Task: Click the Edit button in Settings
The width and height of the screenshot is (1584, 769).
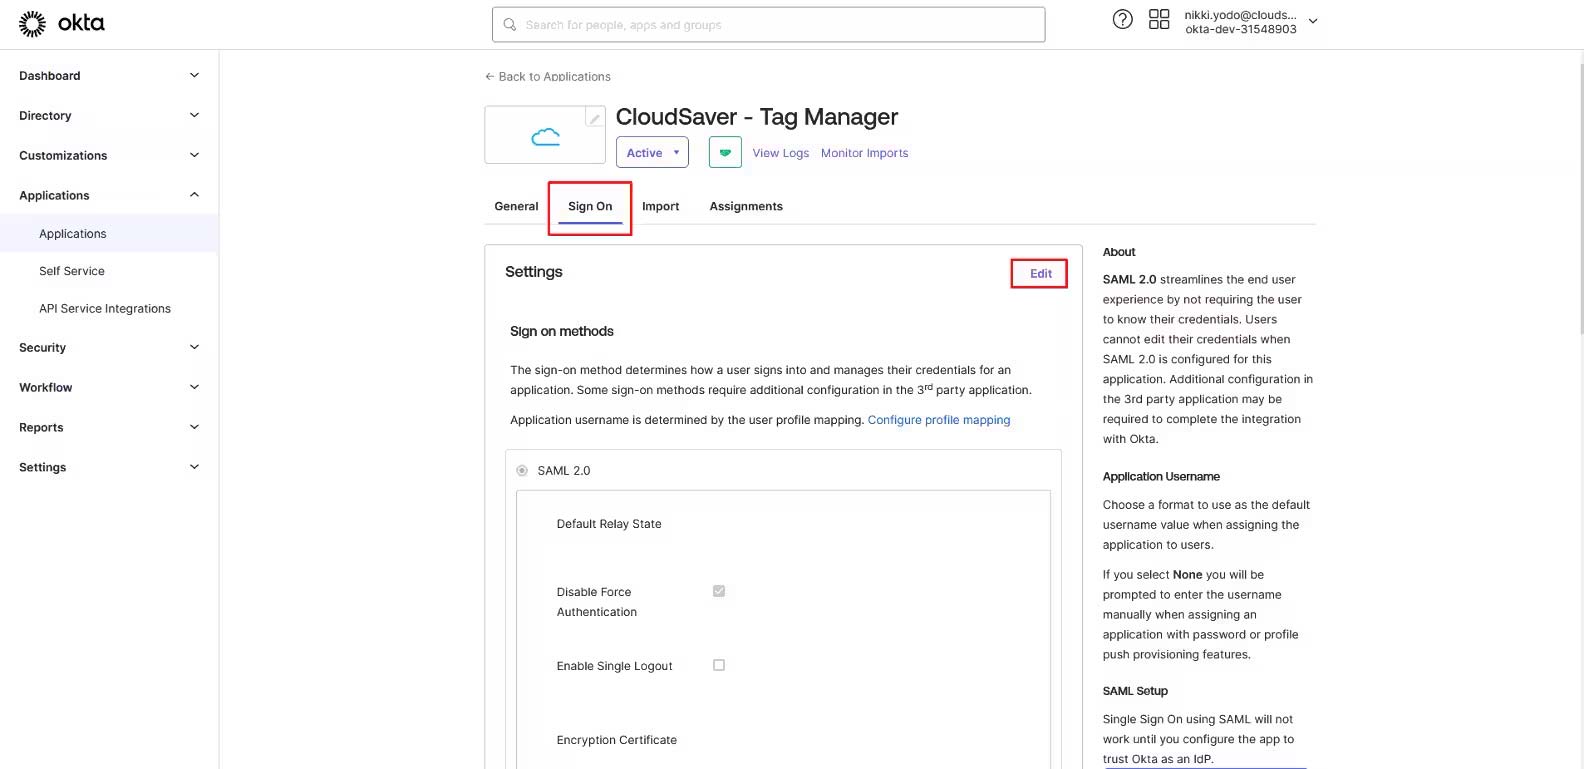Action: point(1040,273)
